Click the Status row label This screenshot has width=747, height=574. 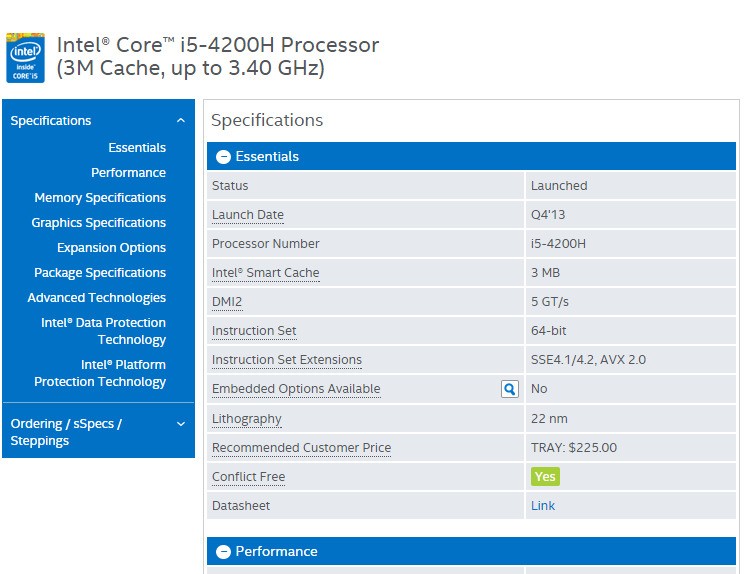[x=230, y=186]
